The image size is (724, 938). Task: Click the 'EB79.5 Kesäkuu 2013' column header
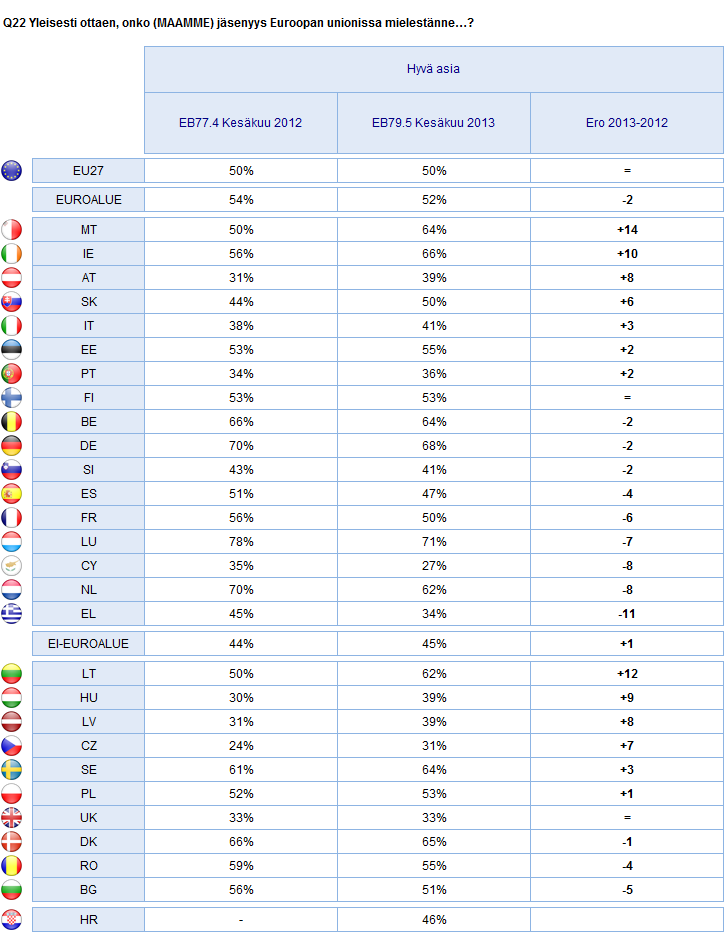coord(434,123)
